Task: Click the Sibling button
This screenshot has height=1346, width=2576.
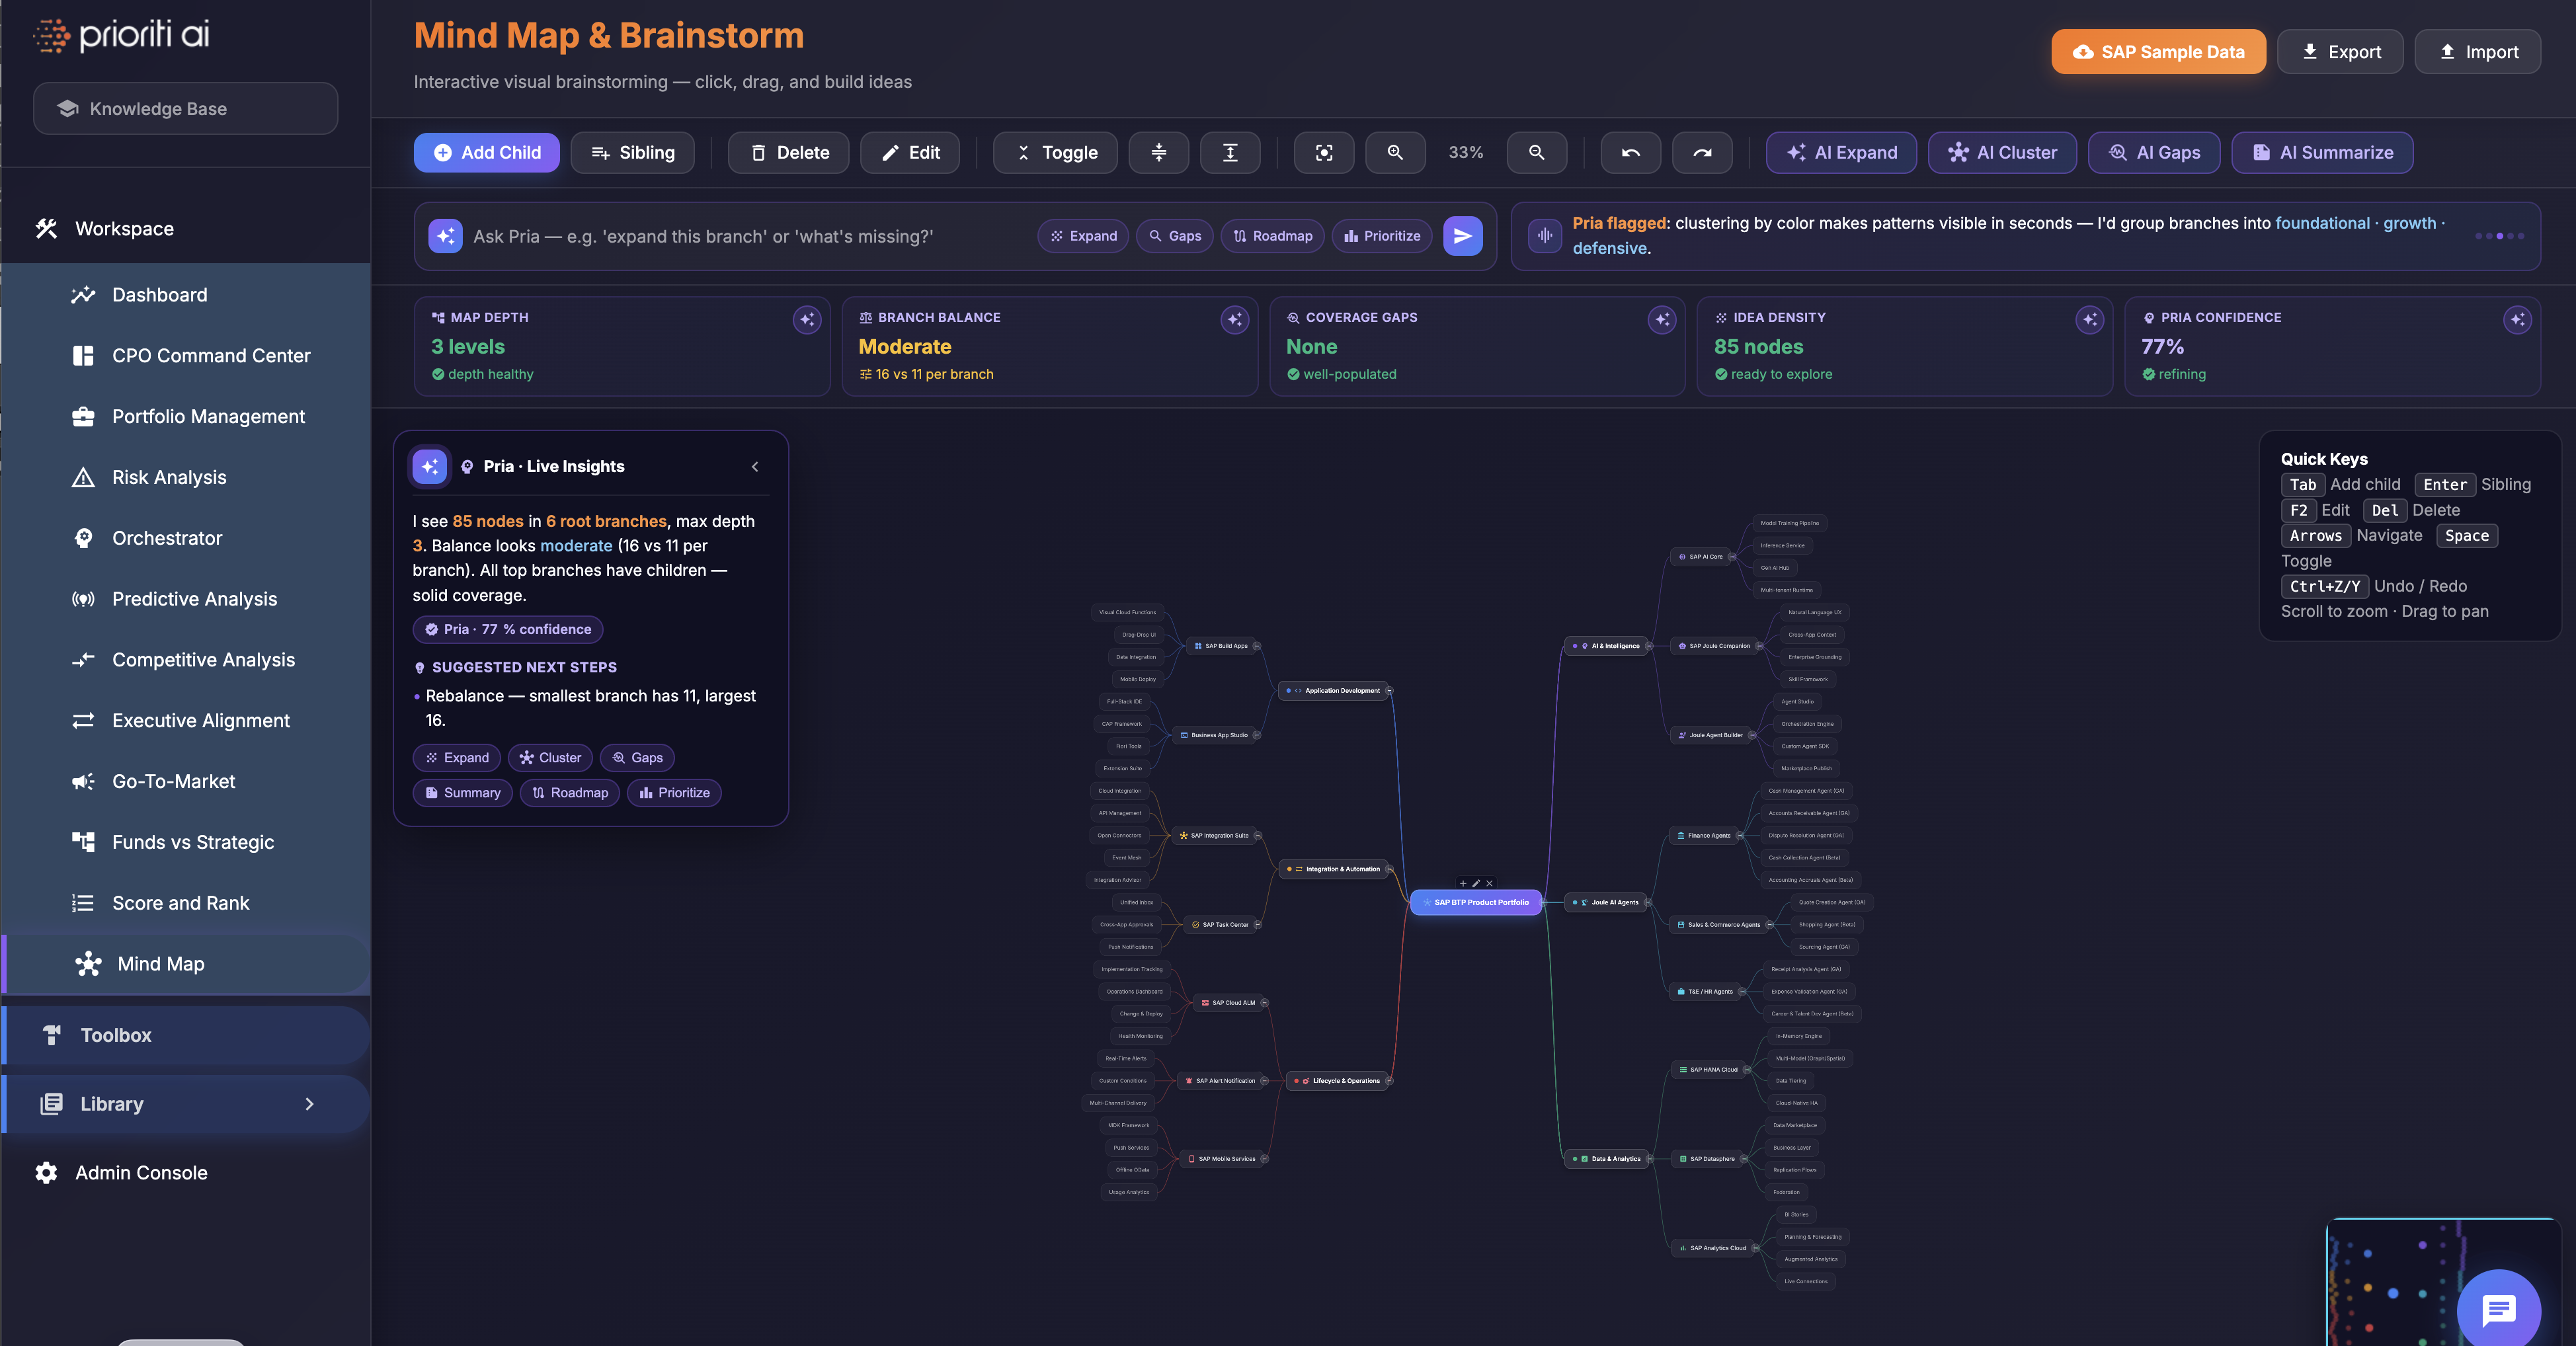Action: [x=632, y=152]
